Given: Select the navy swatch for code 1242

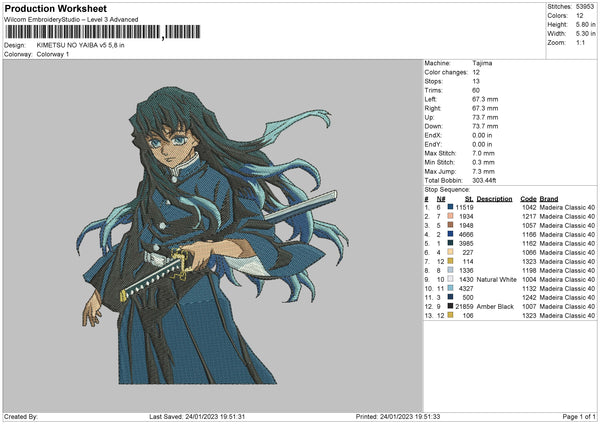Looking at the screenshot, I should point(450,297).
